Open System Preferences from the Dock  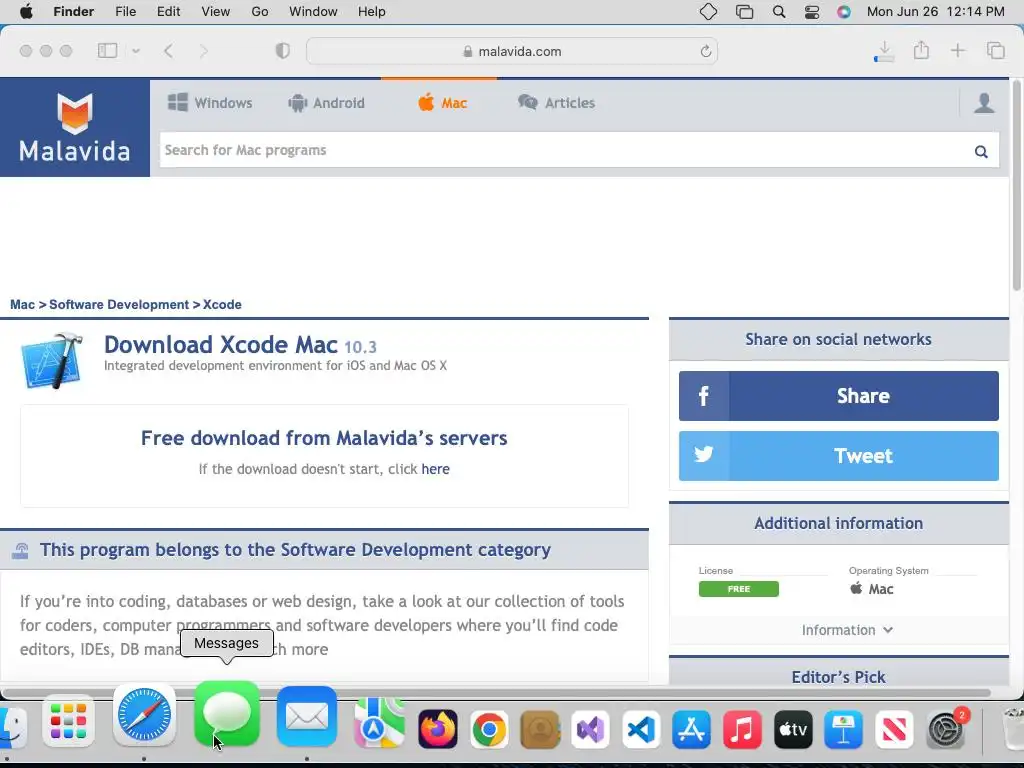[946, 729]
